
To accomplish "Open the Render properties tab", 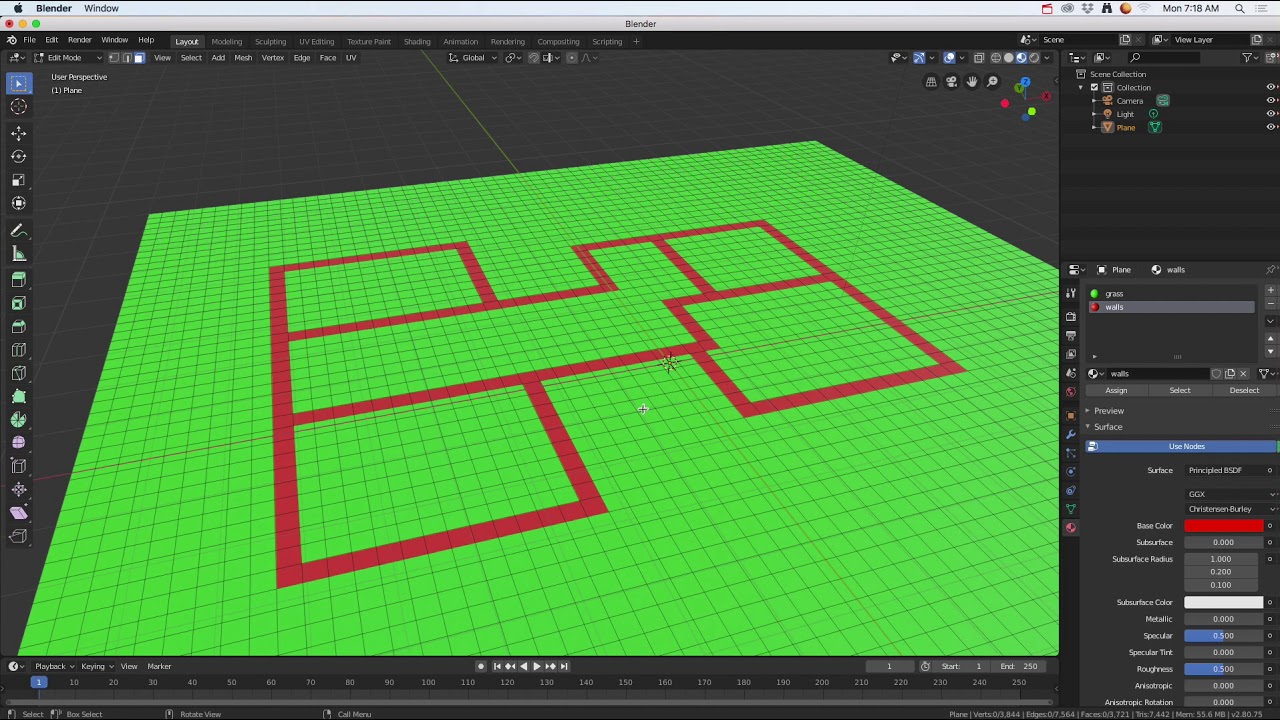I will pyautogui.click(x=1071, y=316).
